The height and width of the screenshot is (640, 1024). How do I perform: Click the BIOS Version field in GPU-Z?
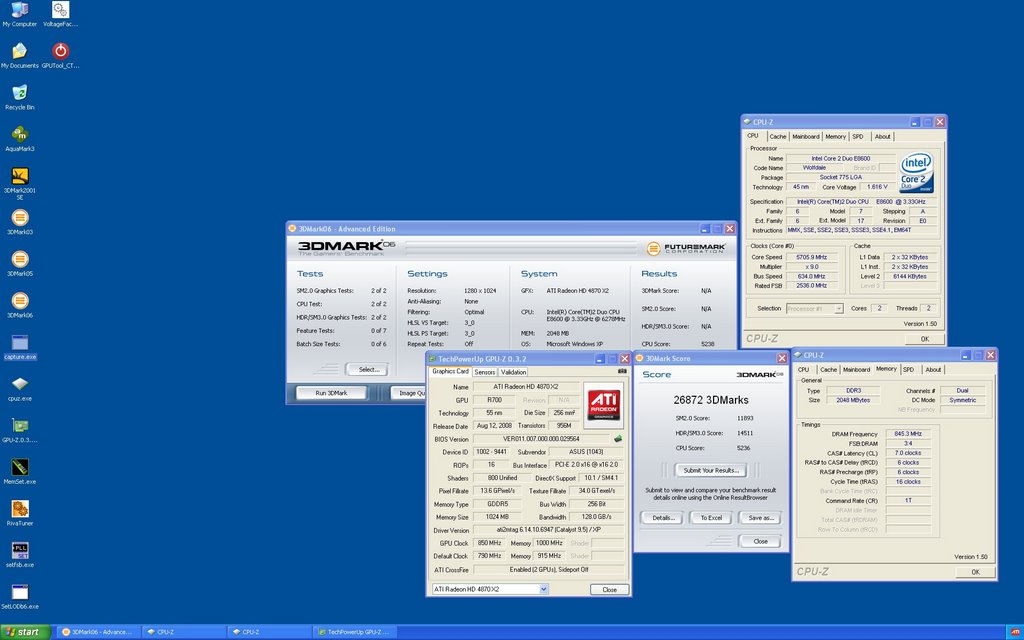(x=542, y=439)
